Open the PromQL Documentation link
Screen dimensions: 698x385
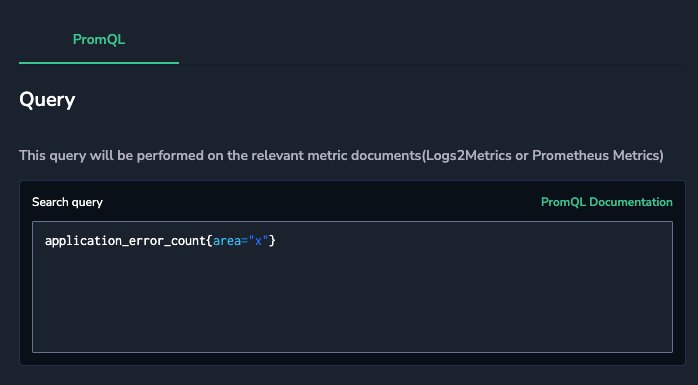607,202
